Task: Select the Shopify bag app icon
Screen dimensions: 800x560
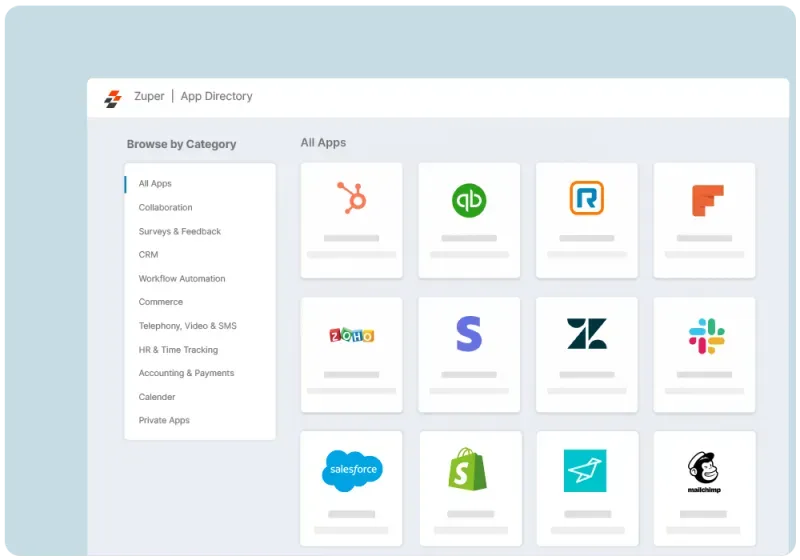Action: pos(467,469)
